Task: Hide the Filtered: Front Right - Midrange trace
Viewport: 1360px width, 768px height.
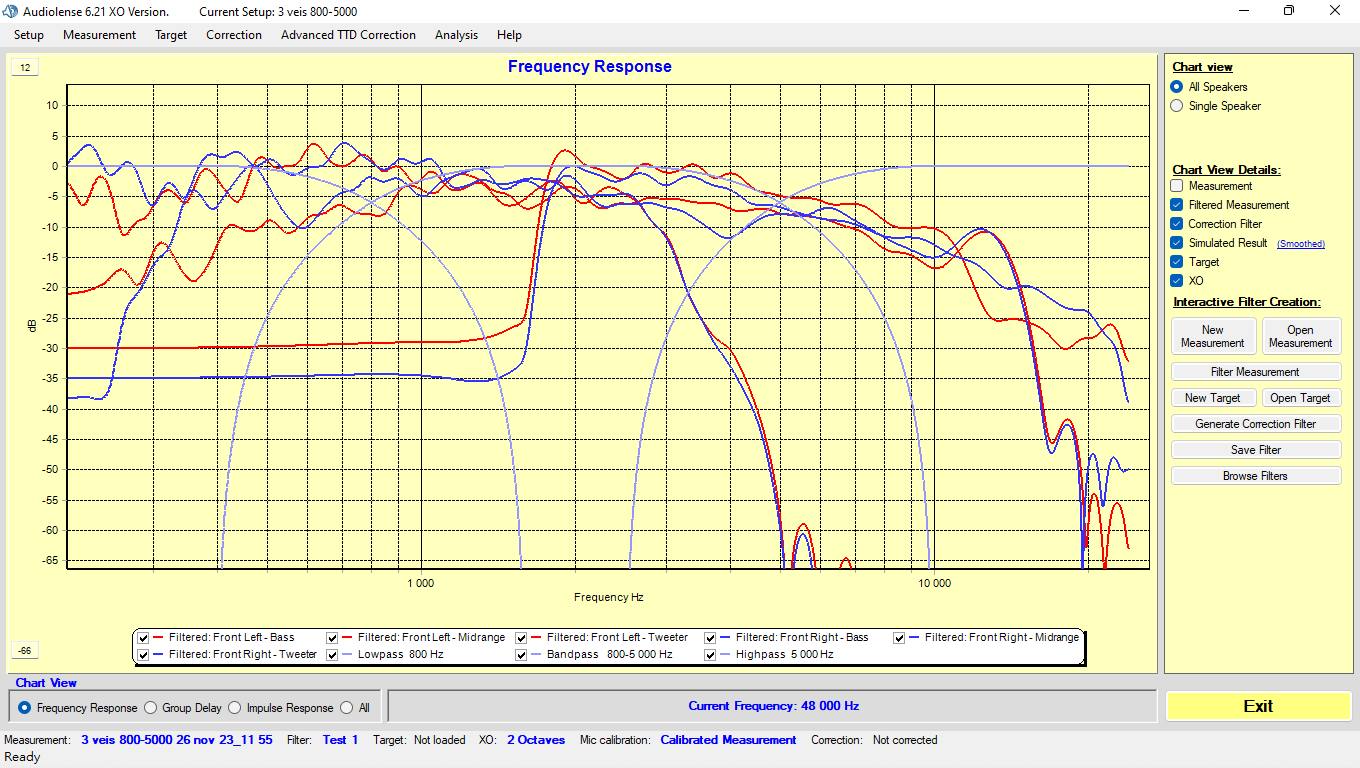Action: pos(900,638)
